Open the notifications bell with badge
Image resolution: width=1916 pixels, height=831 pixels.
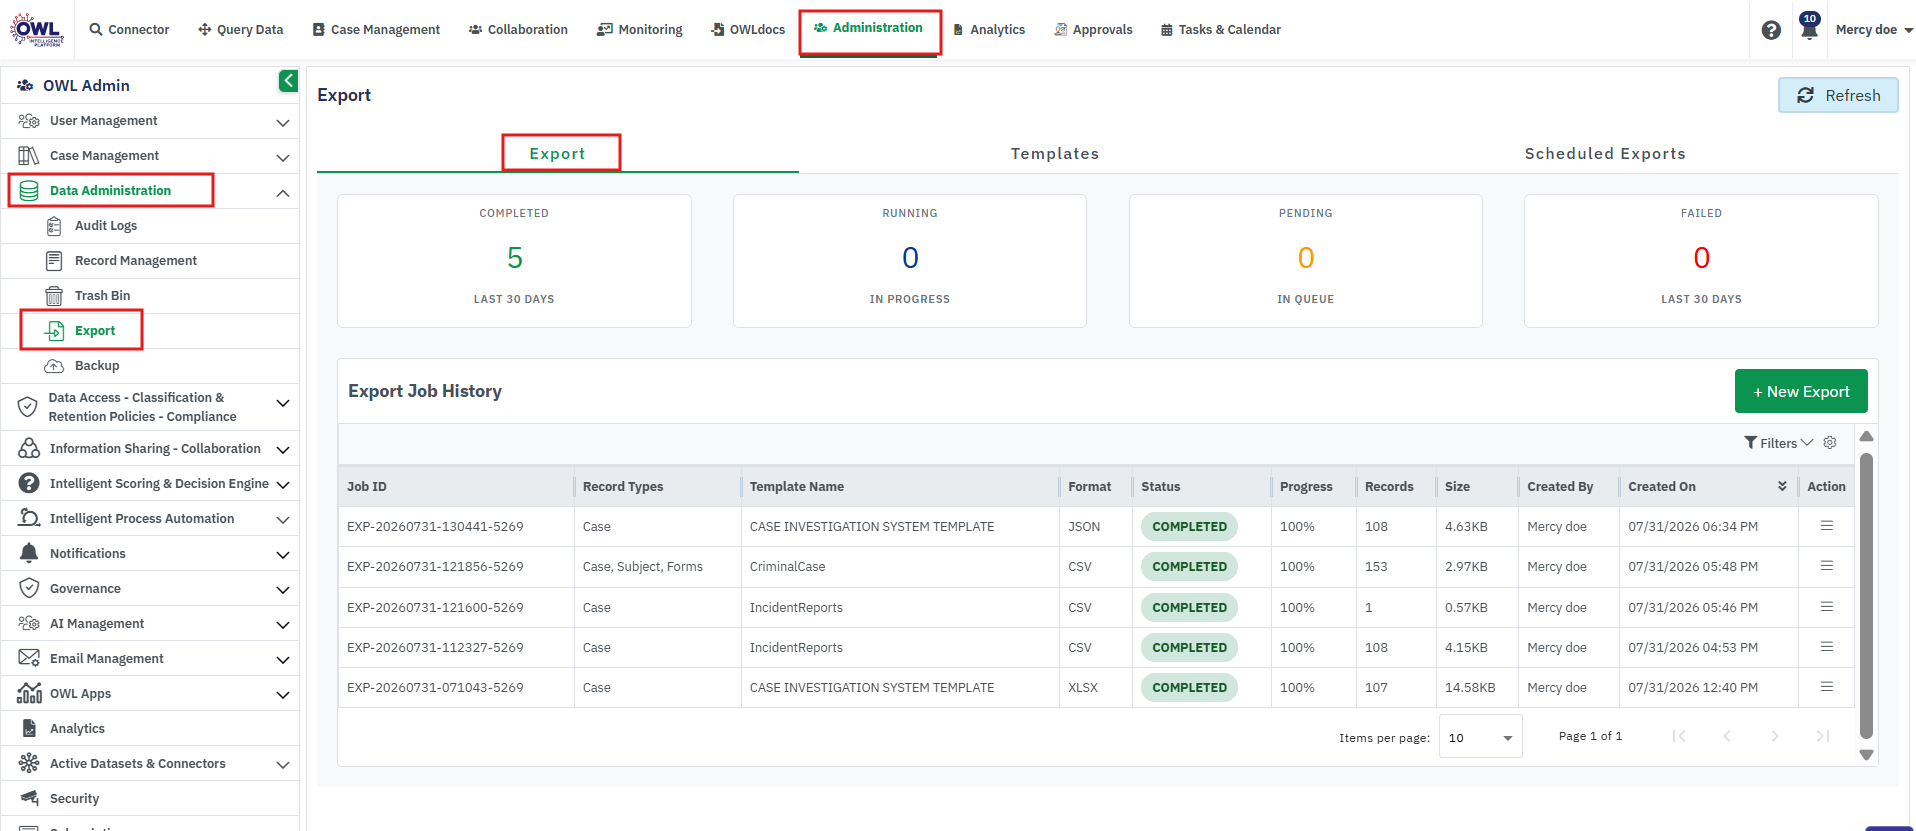tap(1809, 27)
